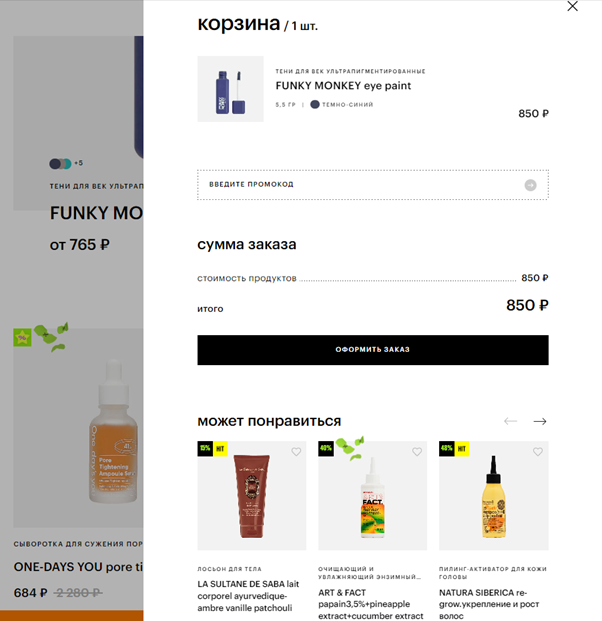Show next recommended products with right arrow
Image resolution: width=602 pixels, height=621 pixels.
(540, 421)
